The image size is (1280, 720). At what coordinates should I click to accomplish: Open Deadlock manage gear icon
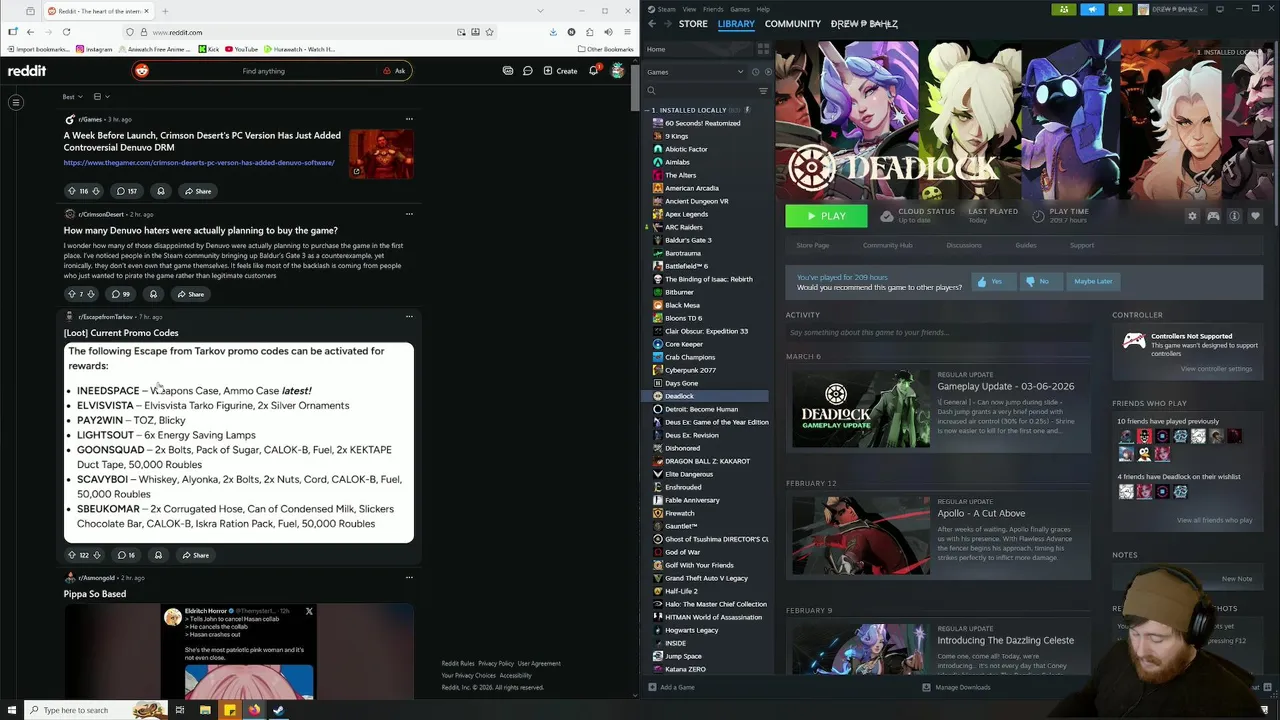(1192, 216)
